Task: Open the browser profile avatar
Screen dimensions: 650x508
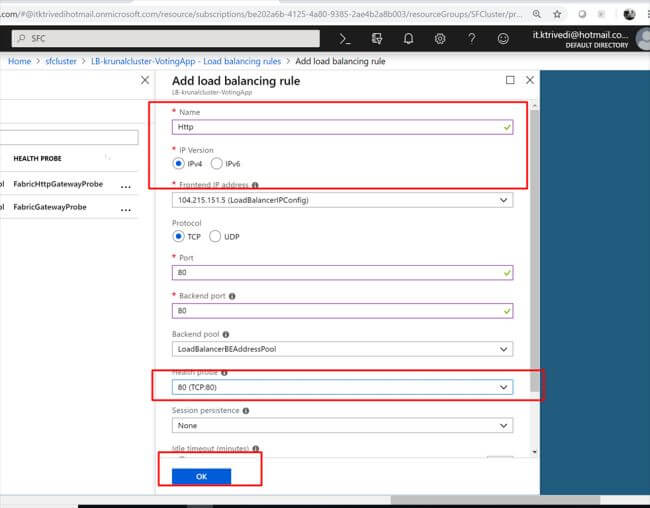Action: click(x=629, y=14)
